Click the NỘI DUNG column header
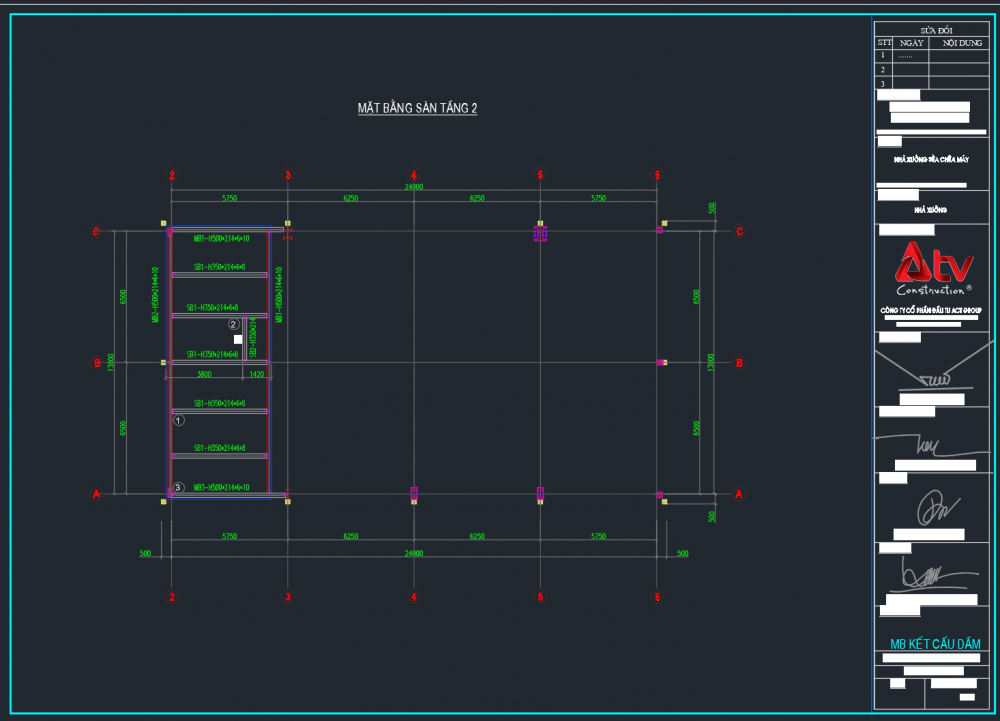 [958, 44]
